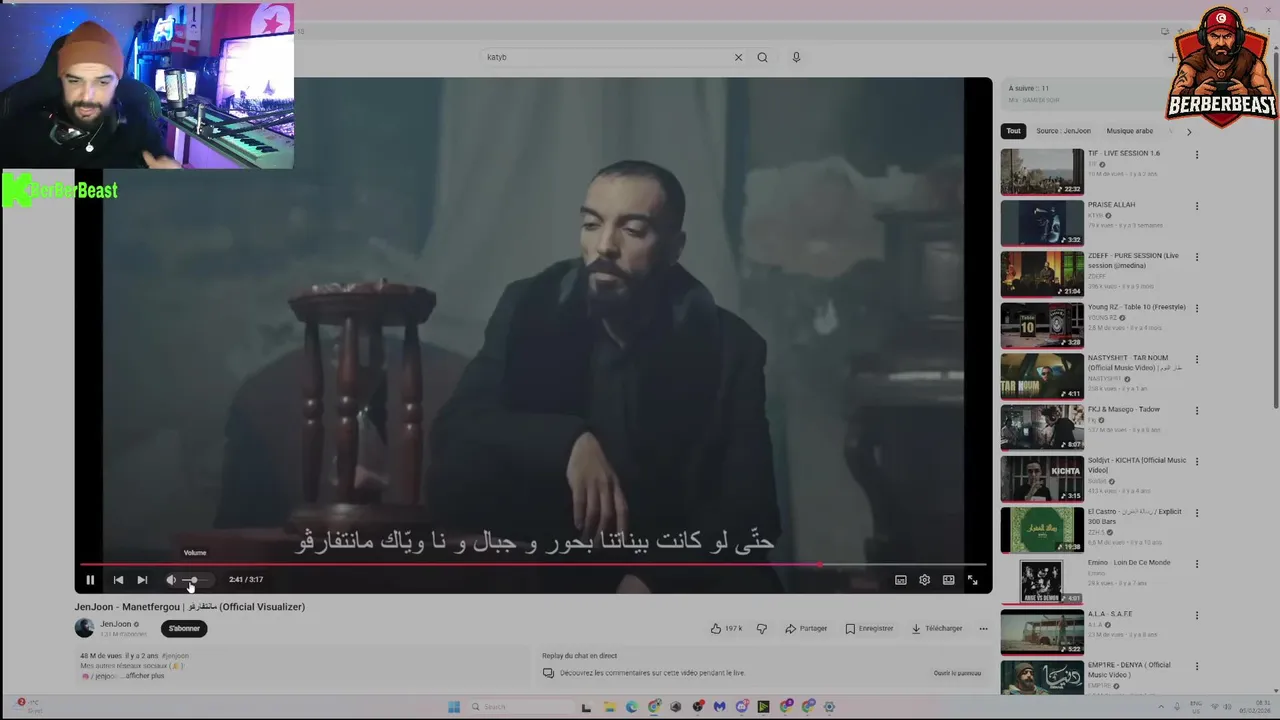
Task: Toggle subtitles on the player
Action: (901, 580)
